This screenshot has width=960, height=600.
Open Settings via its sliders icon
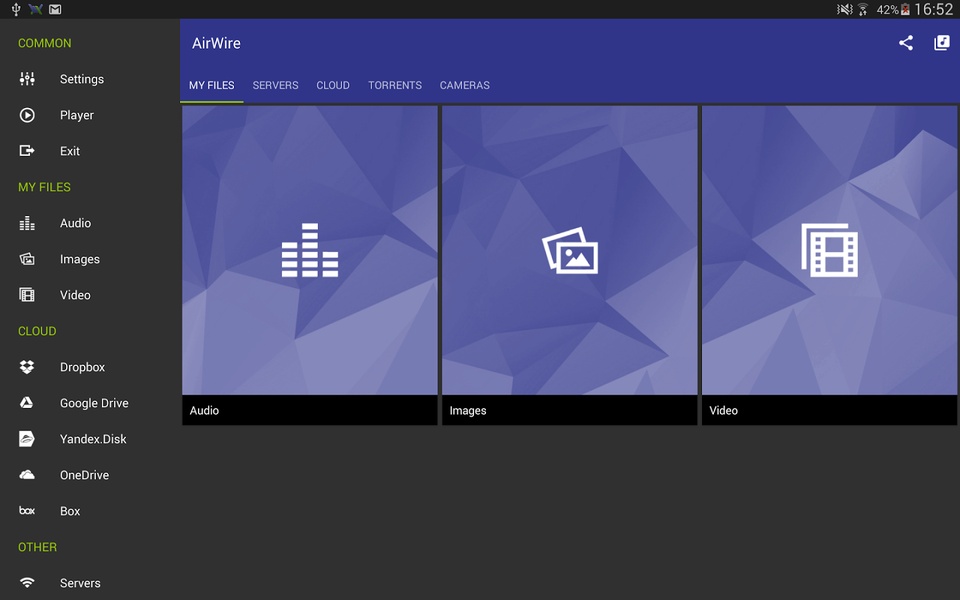[27, 79]
